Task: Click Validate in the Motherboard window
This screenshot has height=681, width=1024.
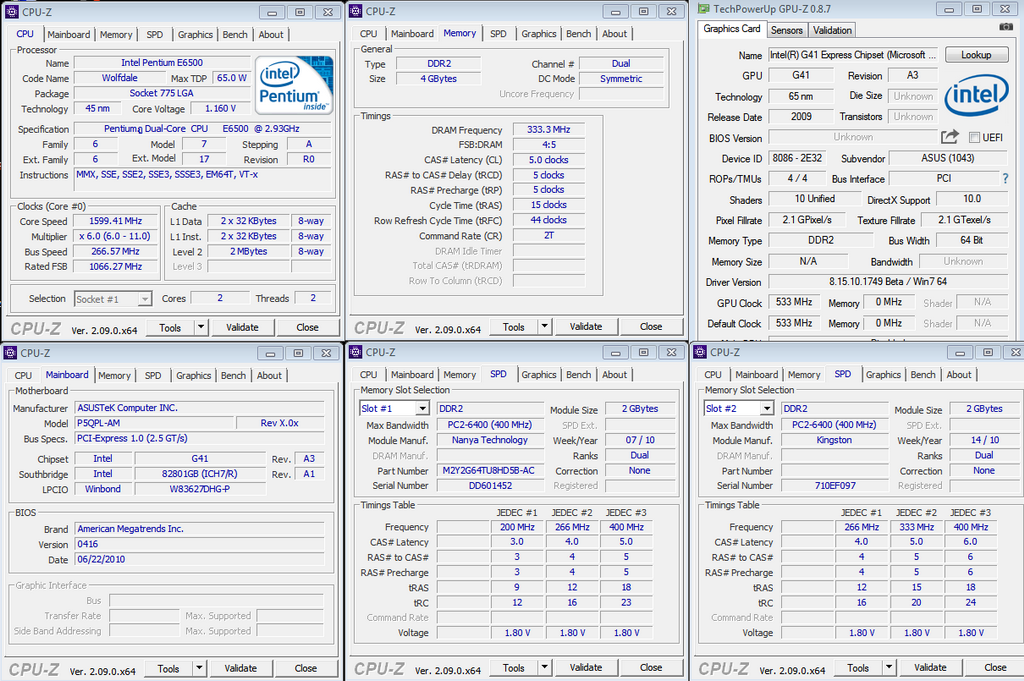Action: [240, 668]
